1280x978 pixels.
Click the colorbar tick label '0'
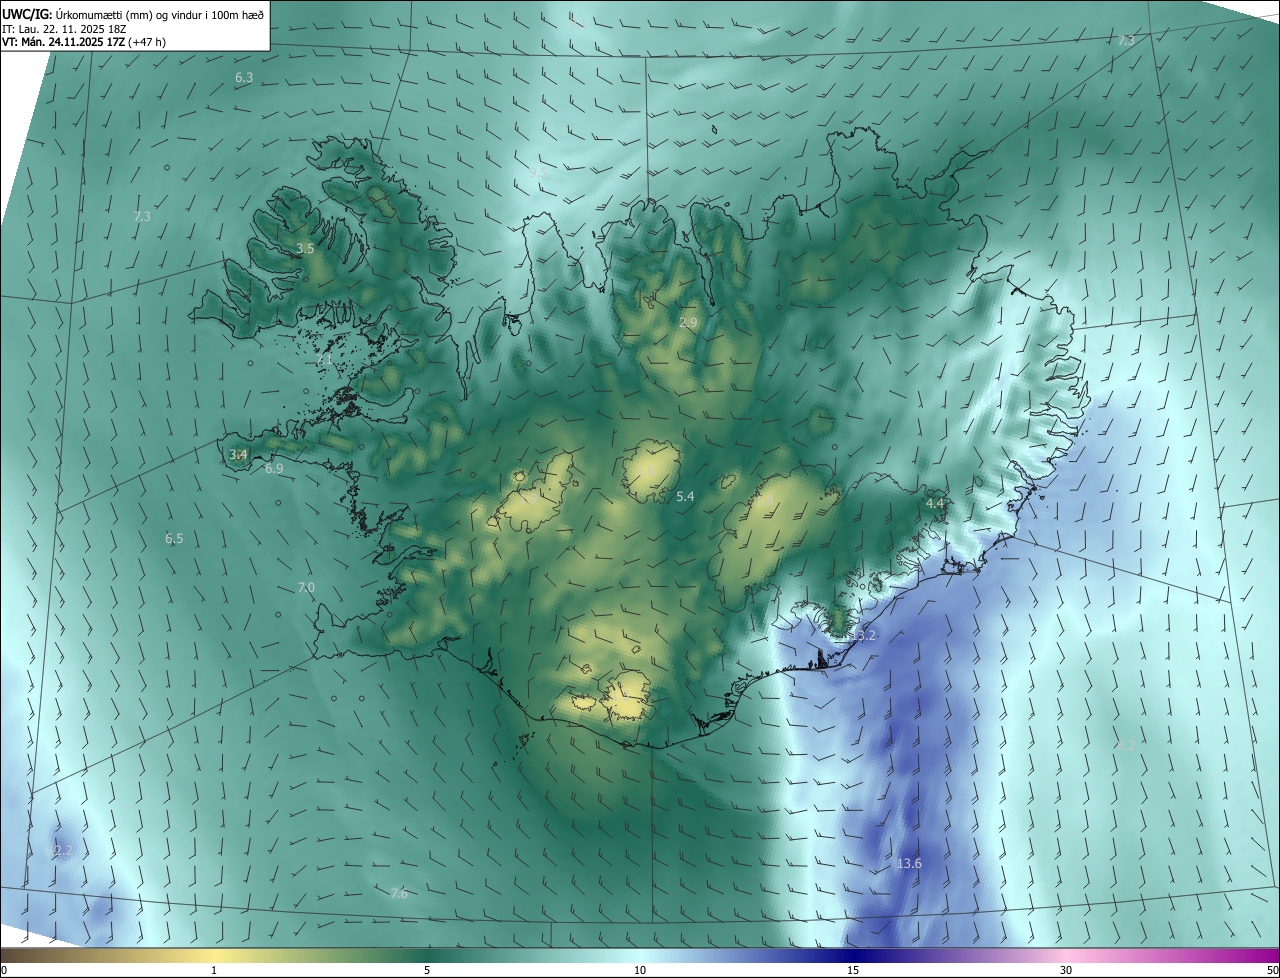(4, 970)
